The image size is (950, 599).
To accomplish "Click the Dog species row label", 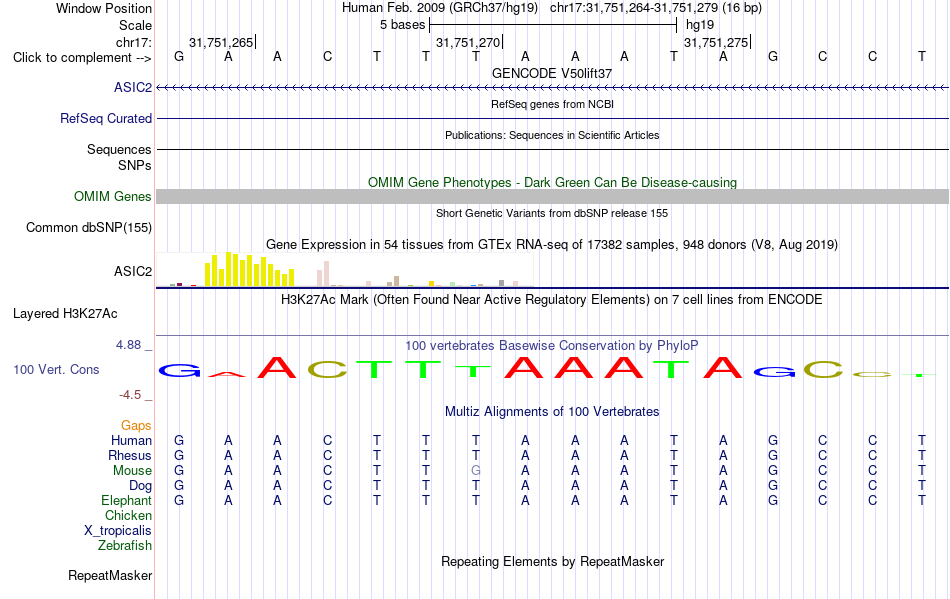I will 141,486.
